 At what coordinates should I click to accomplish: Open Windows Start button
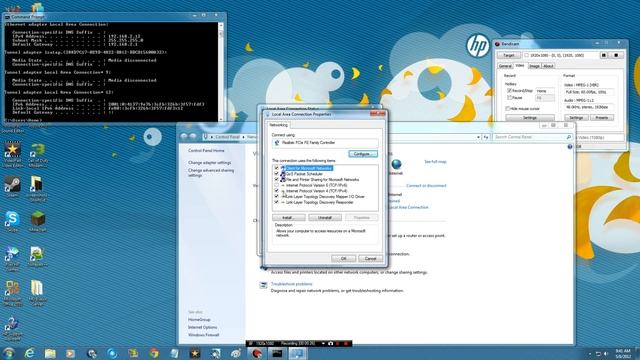tap(8, 353)
